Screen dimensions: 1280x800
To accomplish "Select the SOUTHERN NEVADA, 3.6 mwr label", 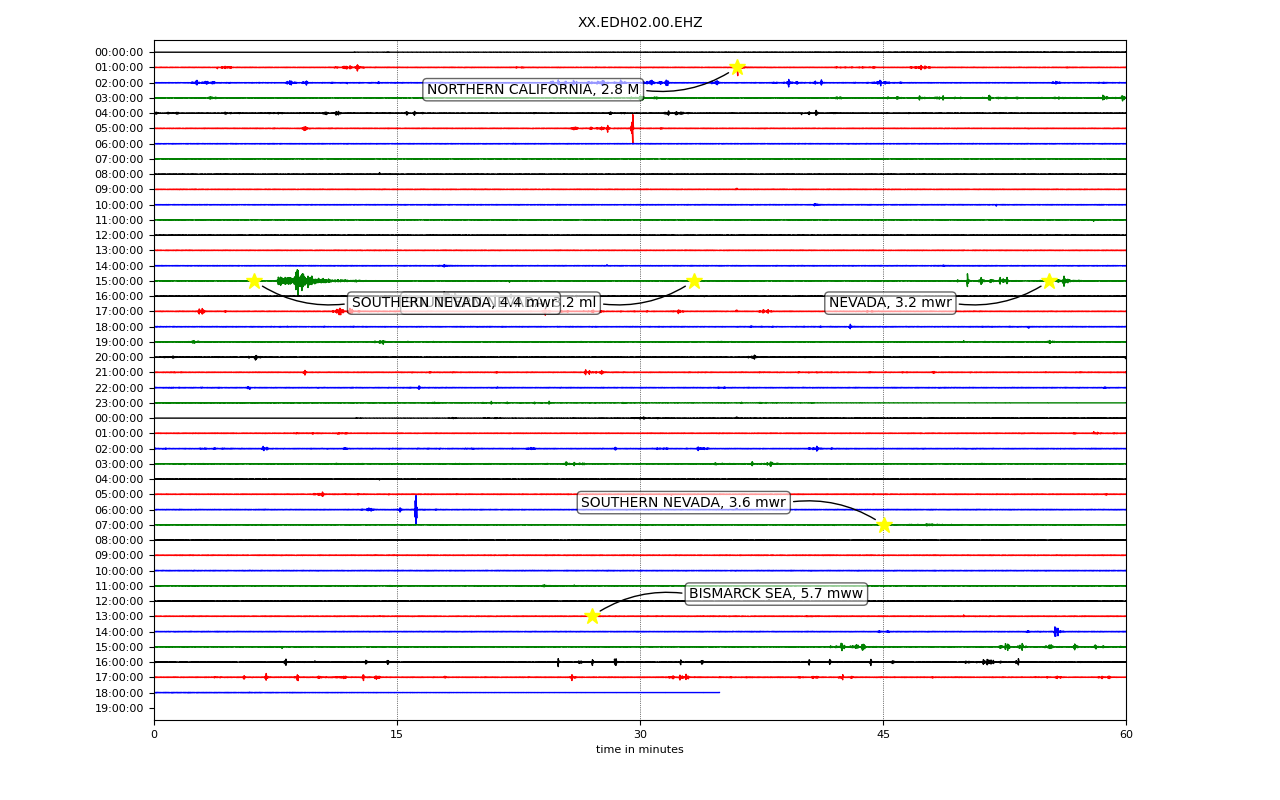I will pos(683,503).
